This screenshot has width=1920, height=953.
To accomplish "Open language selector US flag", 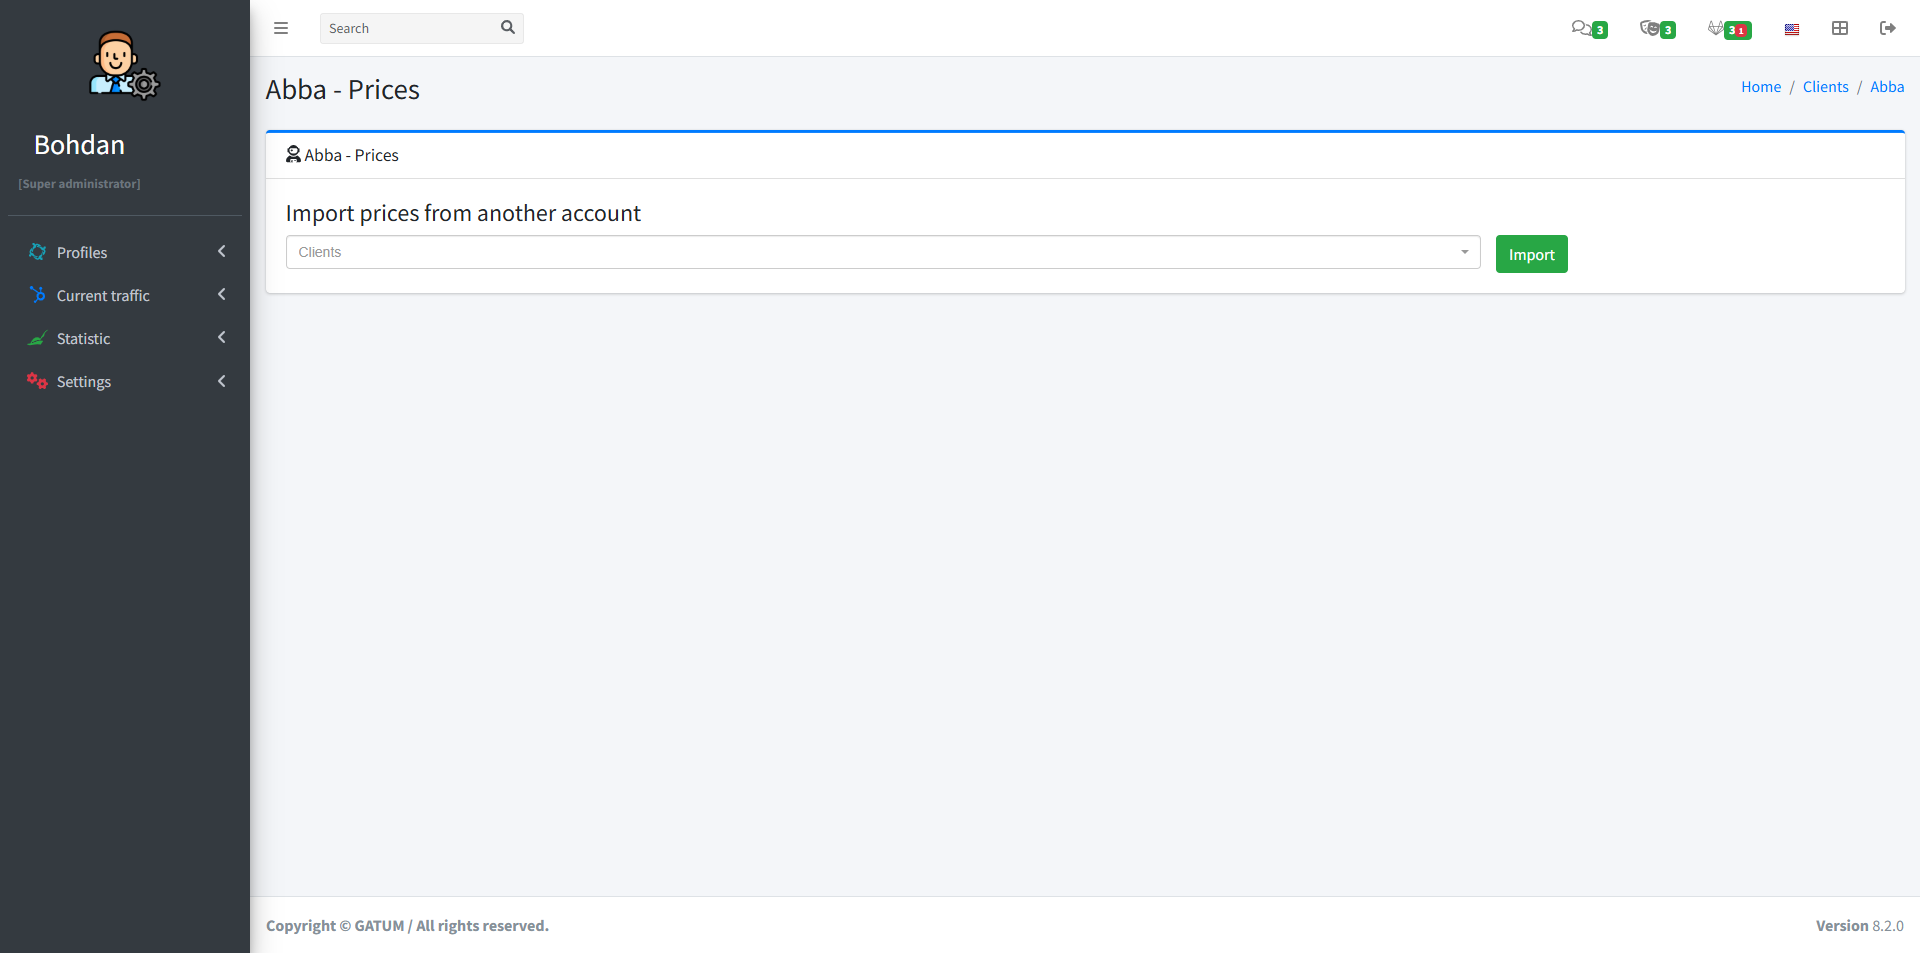I will click(x=1792, y=29).
